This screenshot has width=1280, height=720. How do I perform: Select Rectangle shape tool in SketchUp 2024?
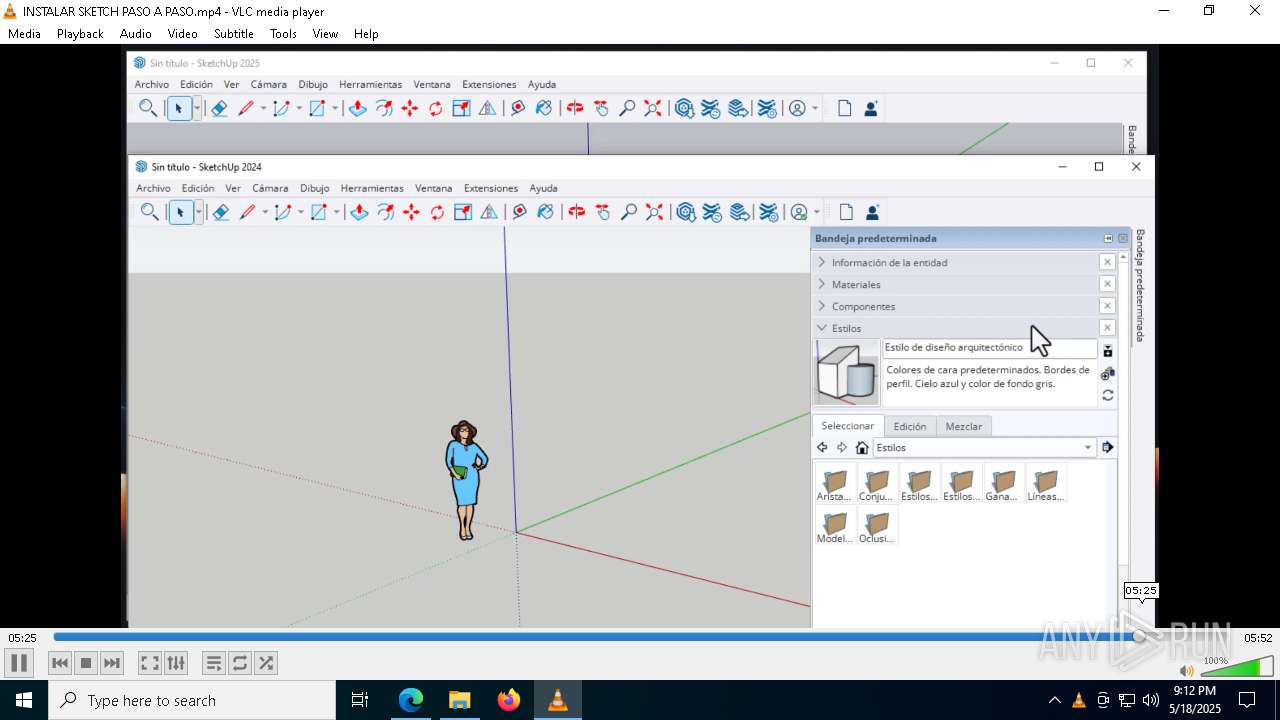(319, 212)
